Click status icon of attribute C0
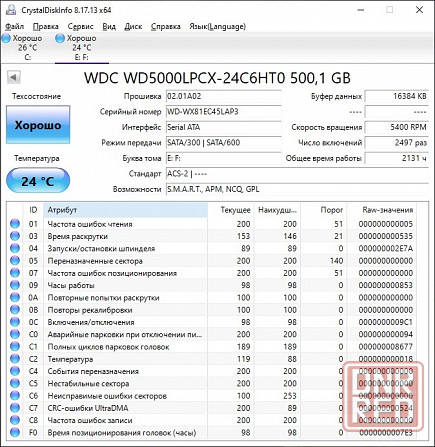This screenshot has width=435, height=447. (x=15, y=334)
